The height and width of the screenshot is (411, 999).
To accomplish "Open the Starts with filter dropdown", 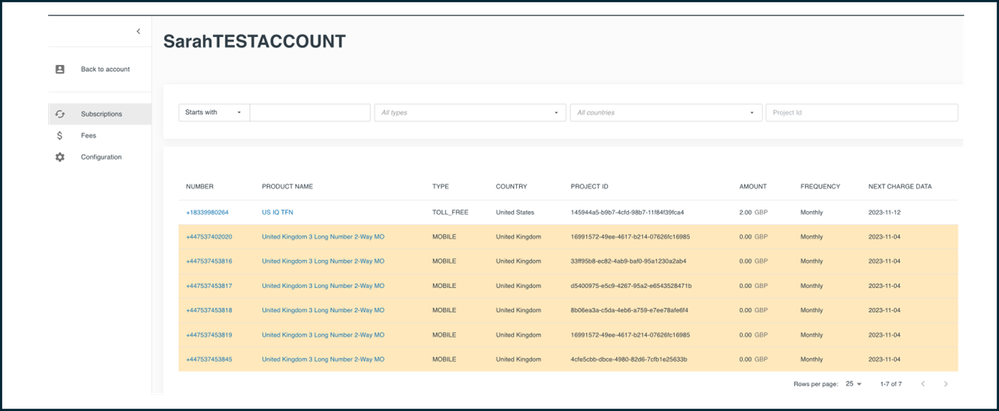I will 214,112.
